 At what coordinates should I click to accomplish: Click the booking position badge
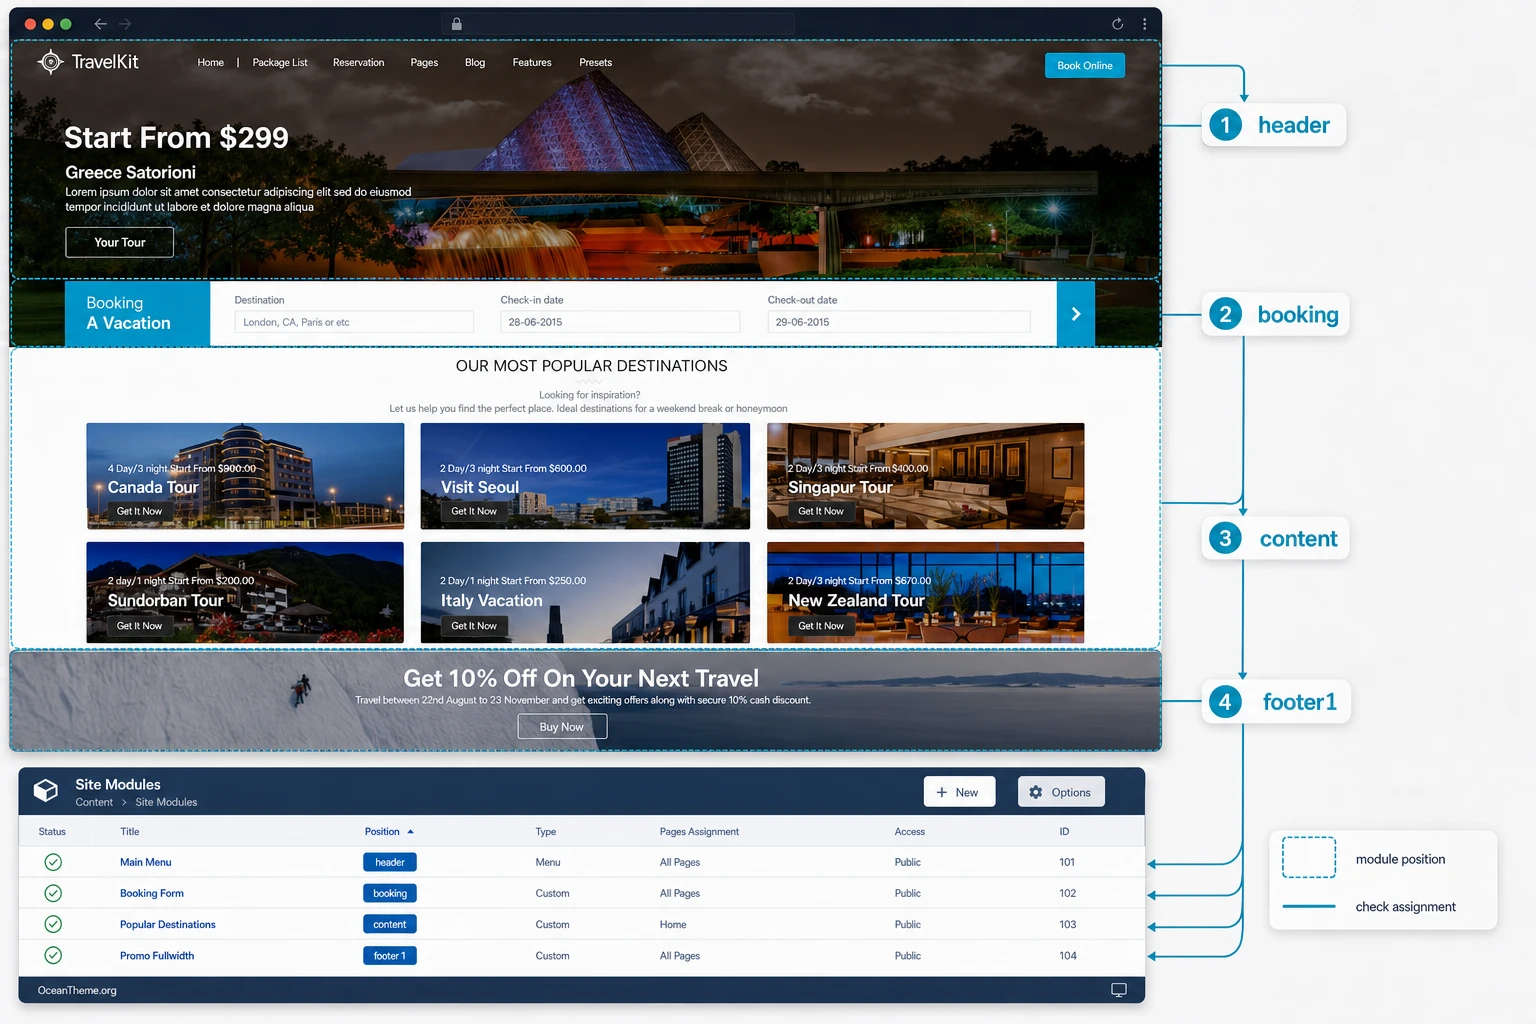pyautogui.click(x=390, y=893)
